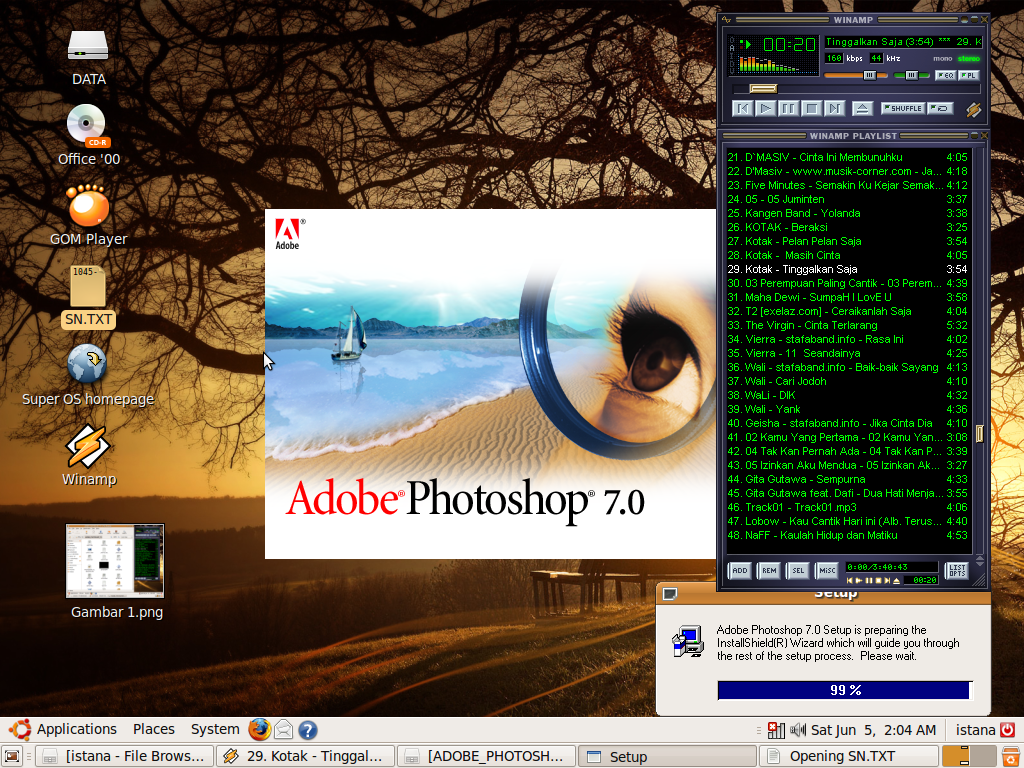Pause playback in Winamp
1024x768 pixels.
point(786,108)
